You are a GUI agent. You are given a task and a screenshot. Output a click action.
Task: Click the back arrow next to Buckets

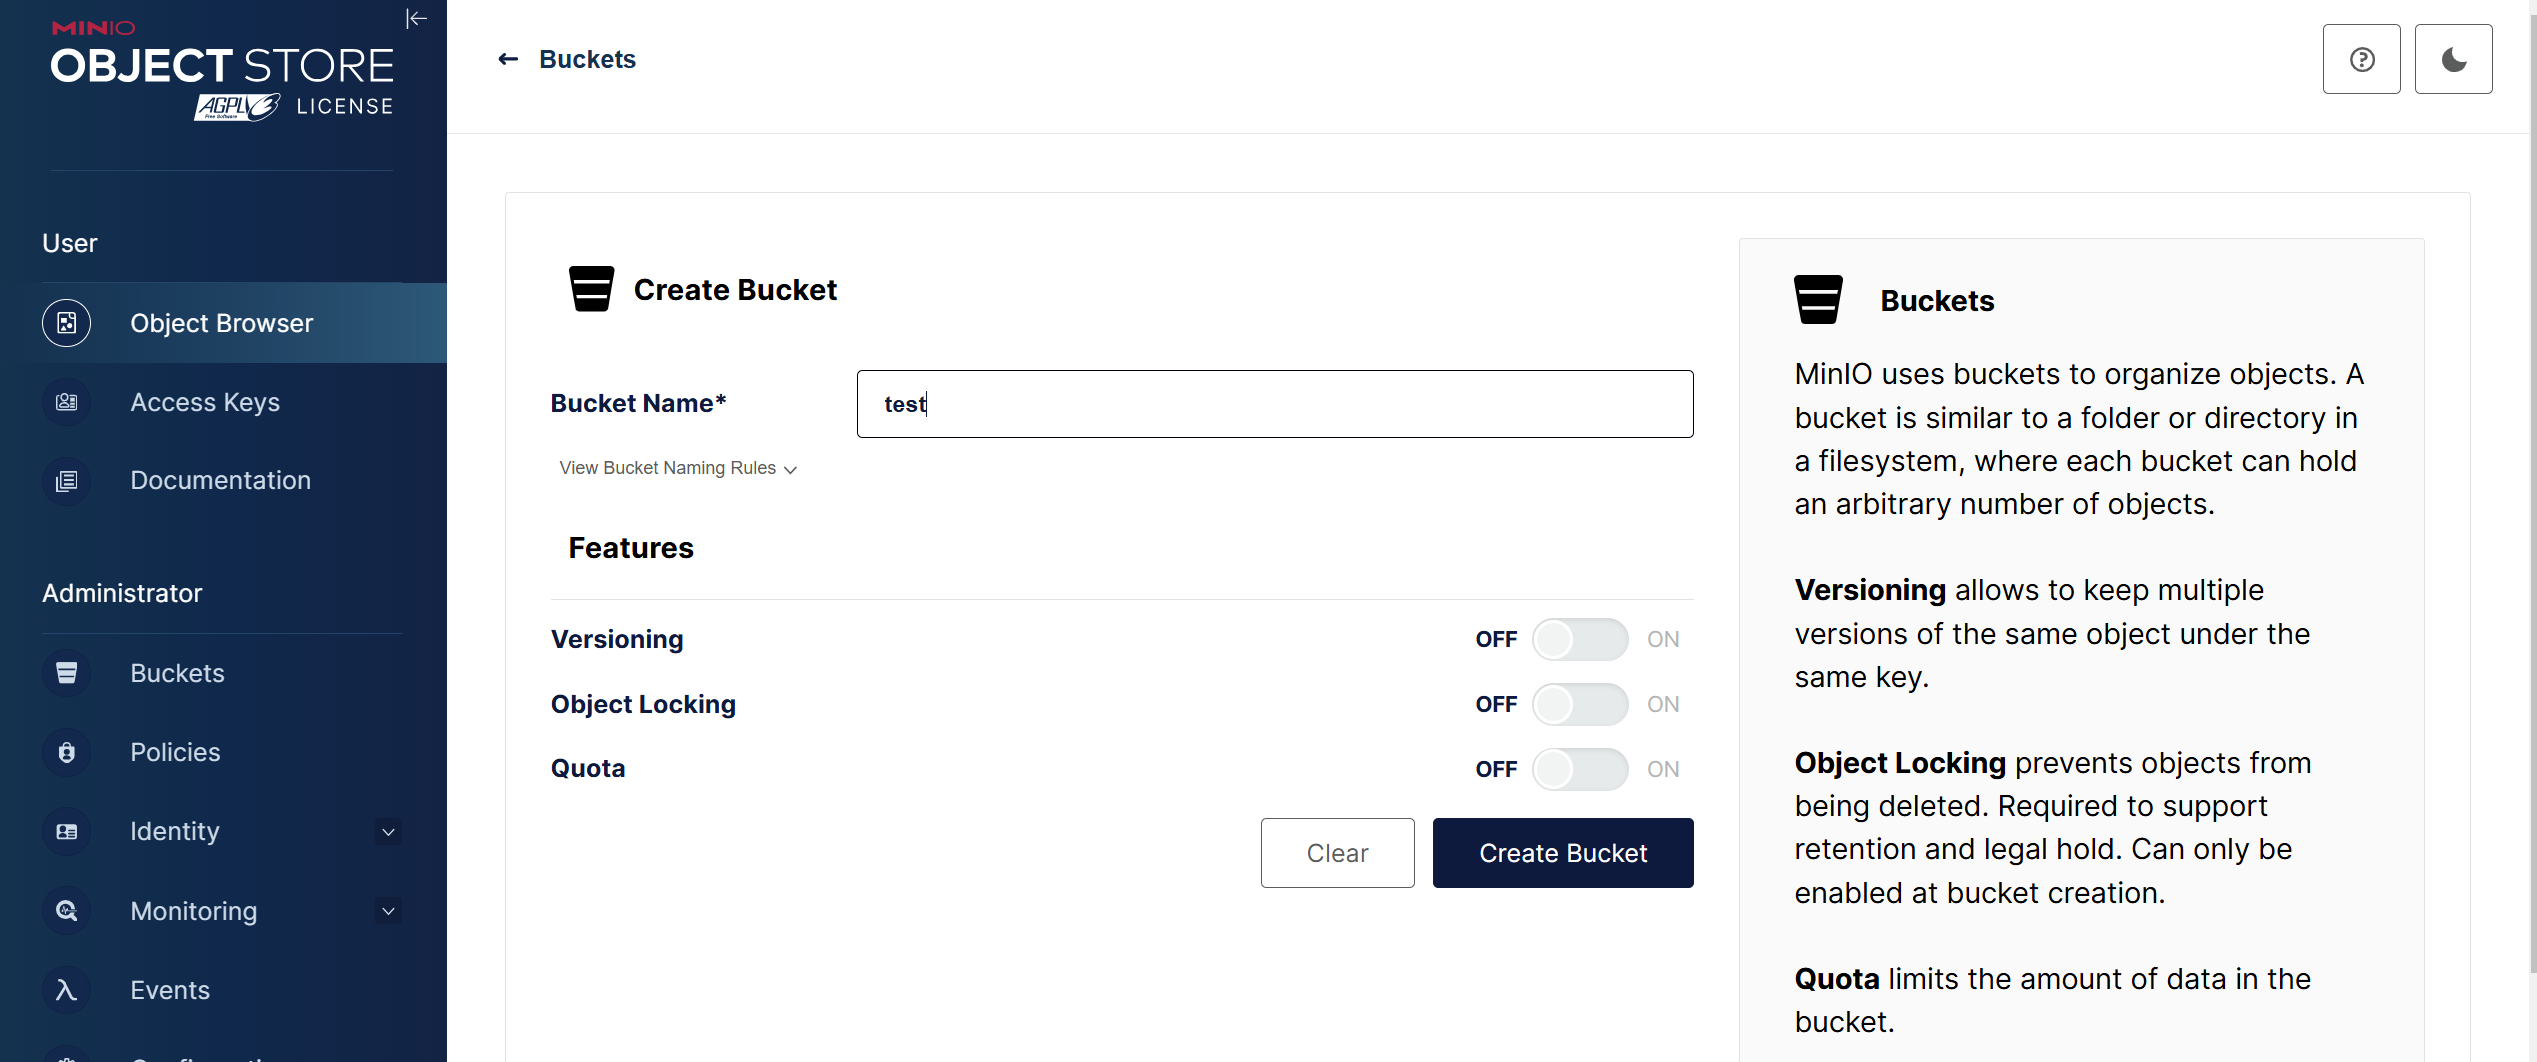click(x=508, y=60)
